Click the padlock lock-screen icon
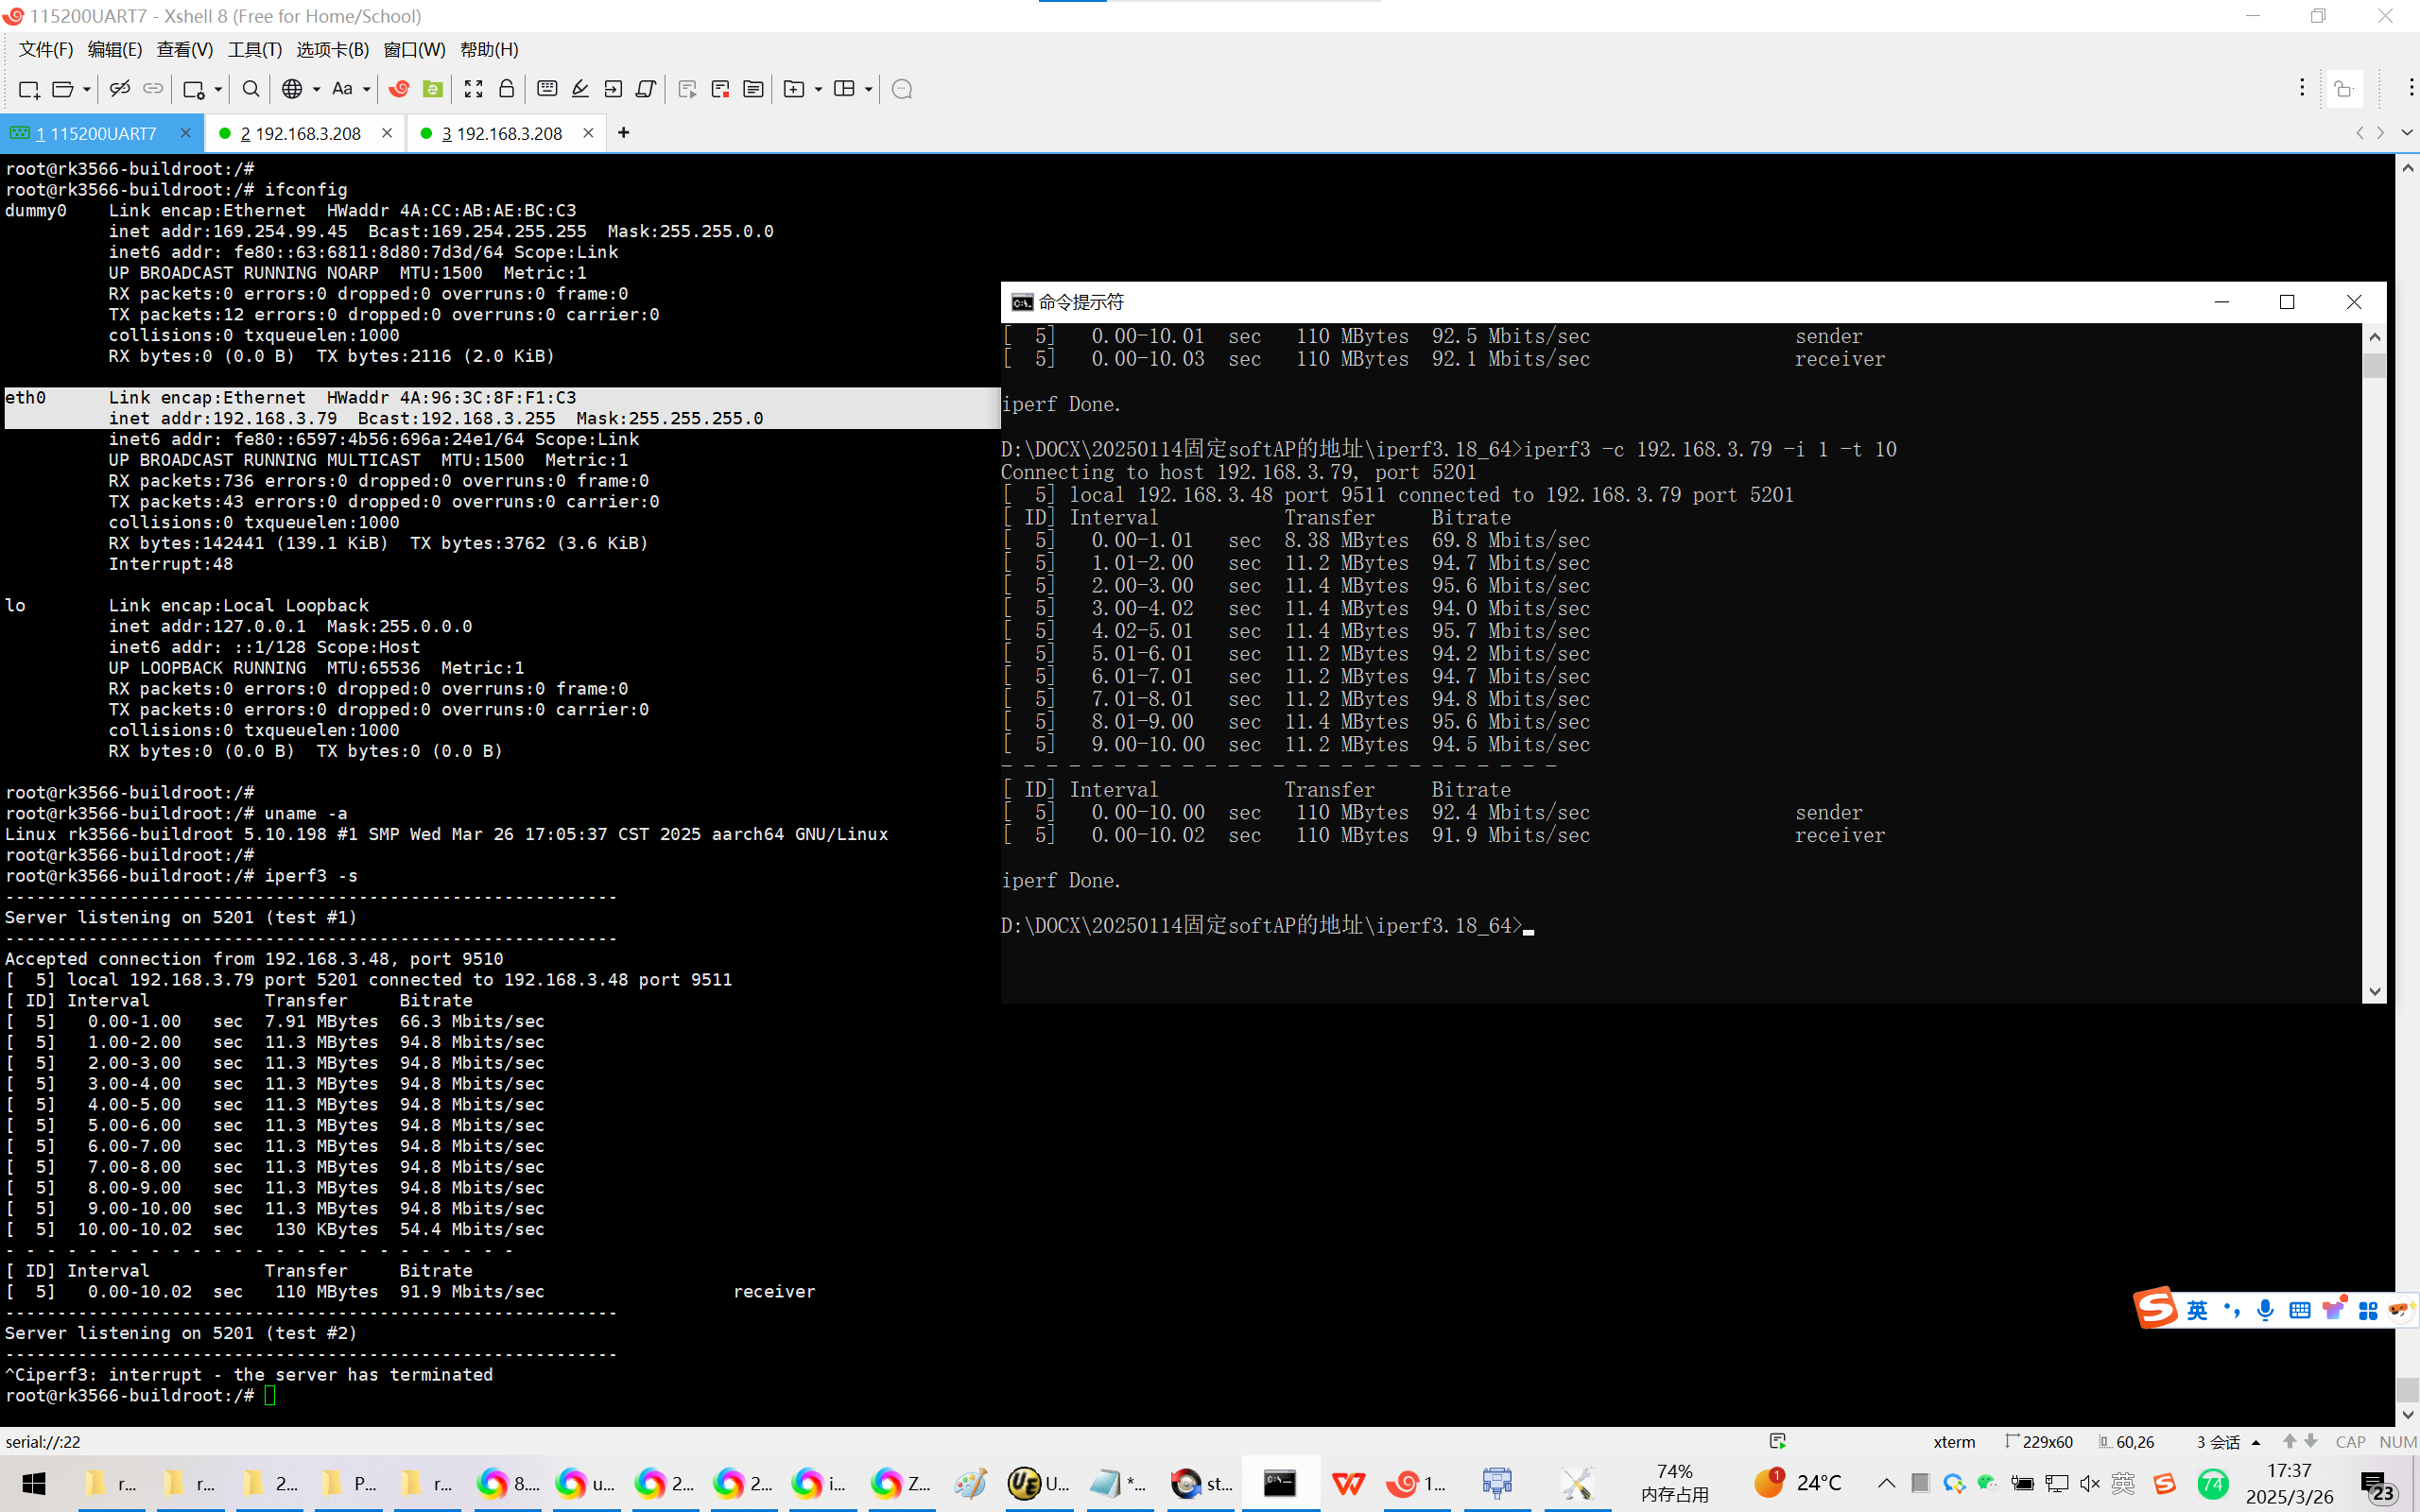This screenshot has width=2420, height=1512. click(506, 89)
